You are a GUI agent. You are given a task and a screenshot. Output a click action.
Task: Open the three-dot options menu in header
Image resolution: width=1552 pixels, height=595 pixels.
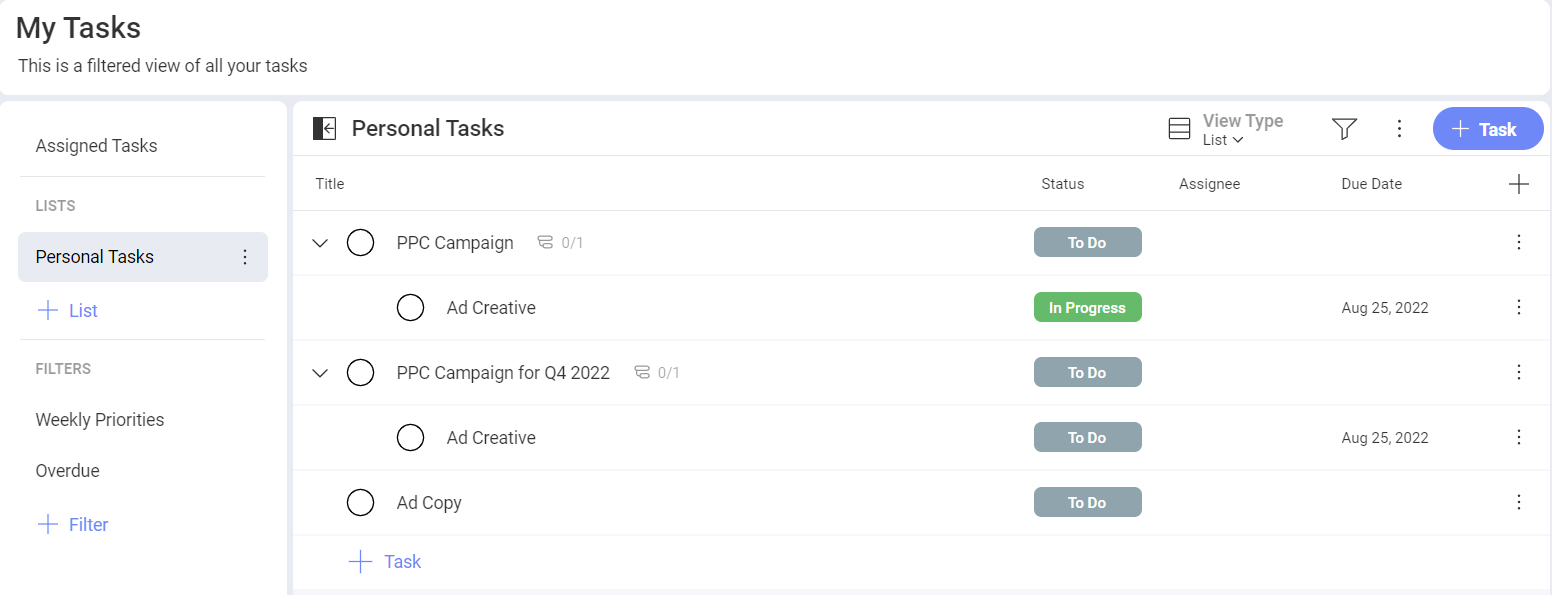click(x=1399, y=128)
